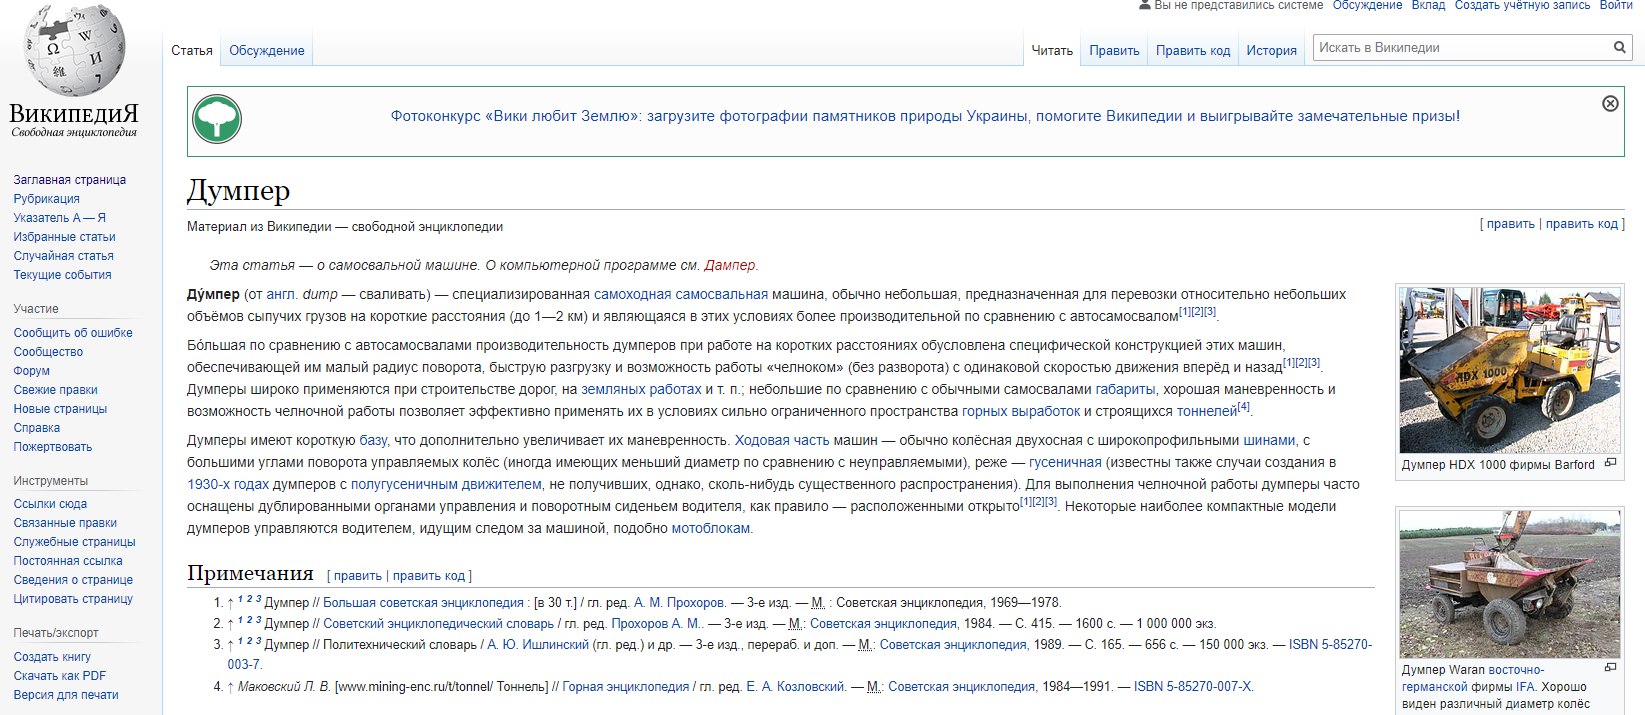Click Случайная статья in sidebar
Viewport: 1645px width, 715px height.
pyautogui.click(x=63, y=256)
